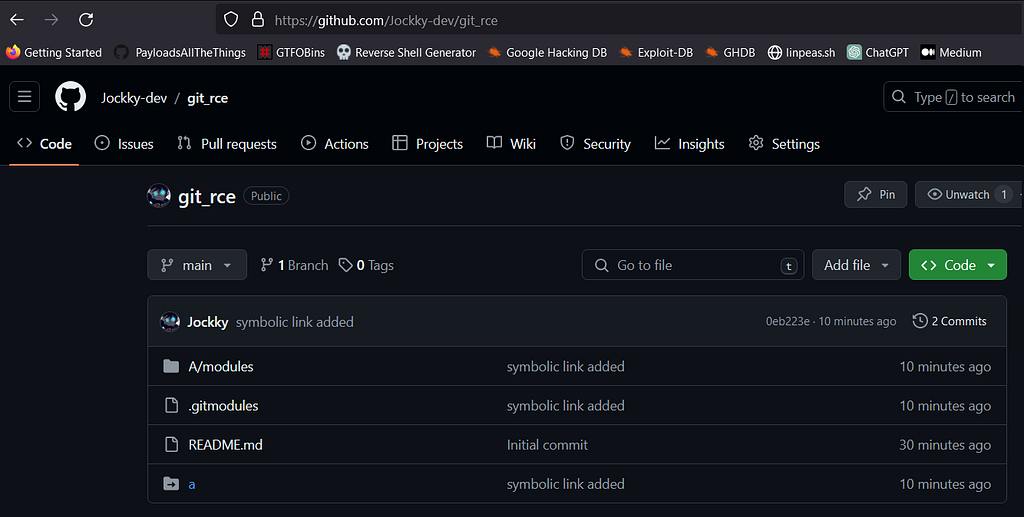Image resolution: width=1024 pixels, height=517 pixels.
Task: Open the README.md file
Action: pos(225,445)
